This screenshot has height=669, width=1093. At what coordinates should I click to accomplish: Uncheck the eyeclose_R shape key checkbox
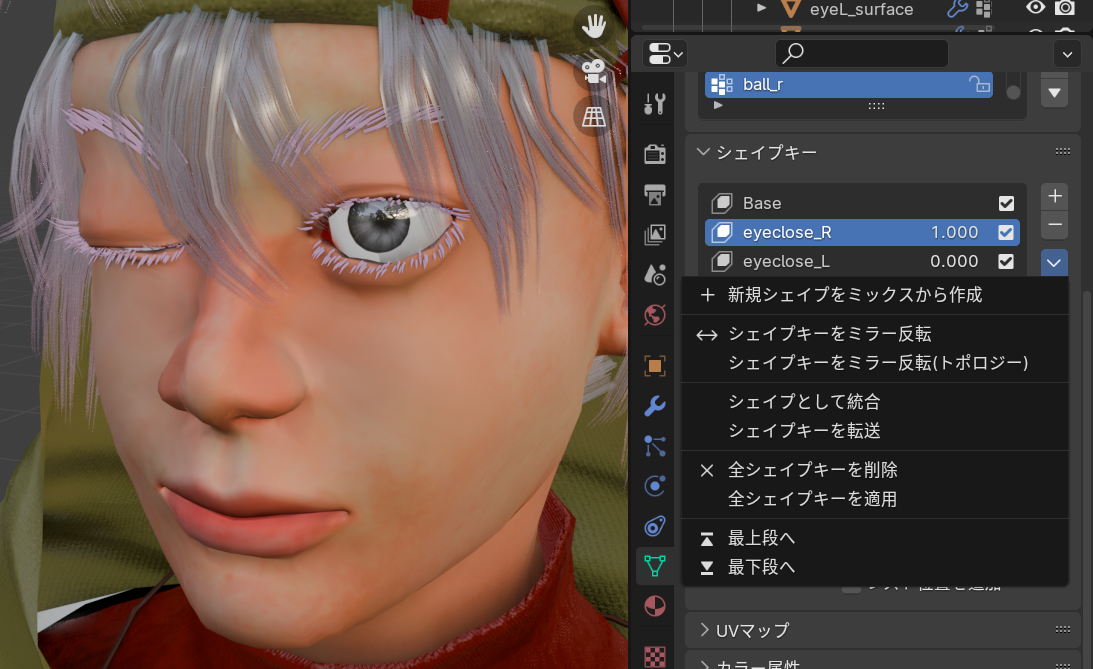[1006, 232]
